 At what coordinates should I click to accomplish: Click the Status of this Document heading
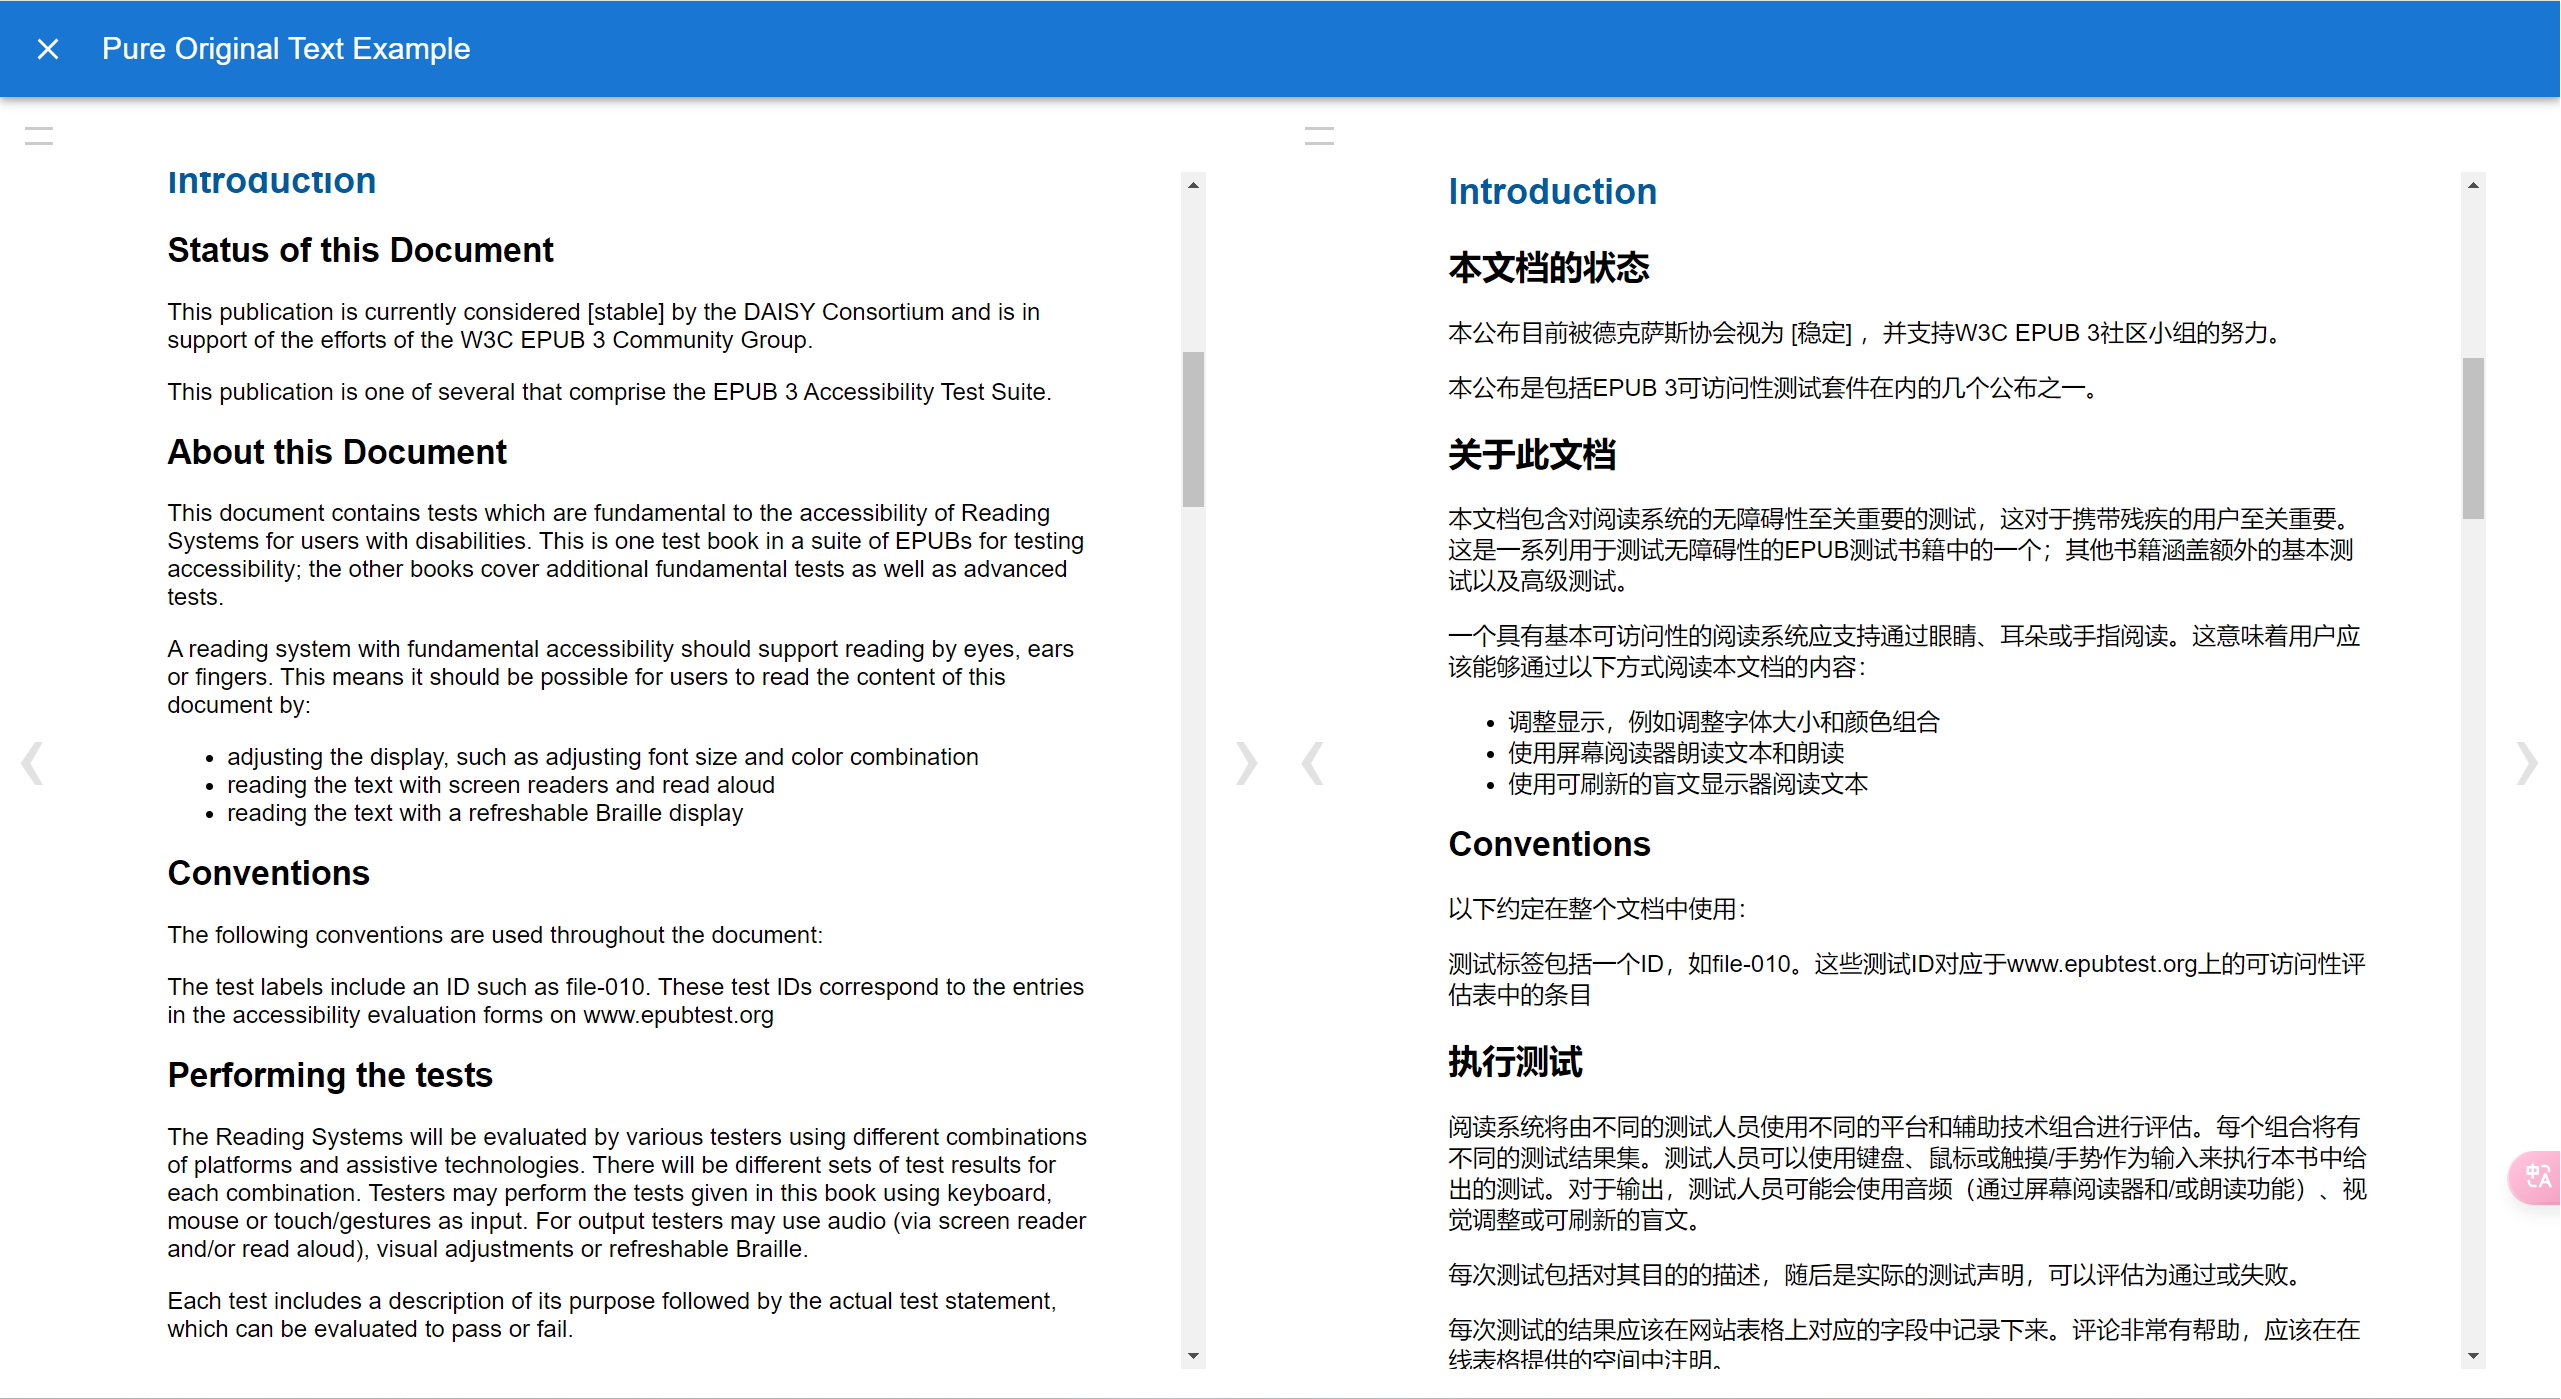click(360, 250)
